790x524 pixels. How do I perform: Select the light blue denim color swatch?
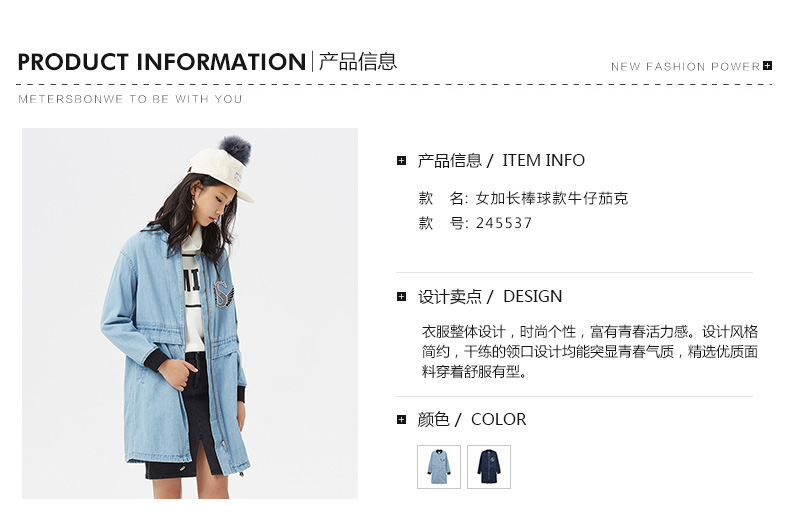tap(439, 467)
